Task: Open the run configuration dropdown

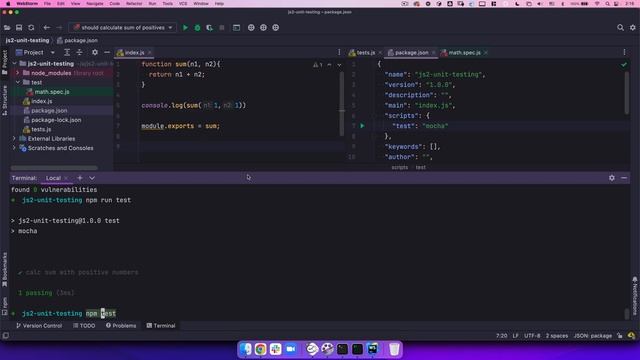Action: (122, 28)
